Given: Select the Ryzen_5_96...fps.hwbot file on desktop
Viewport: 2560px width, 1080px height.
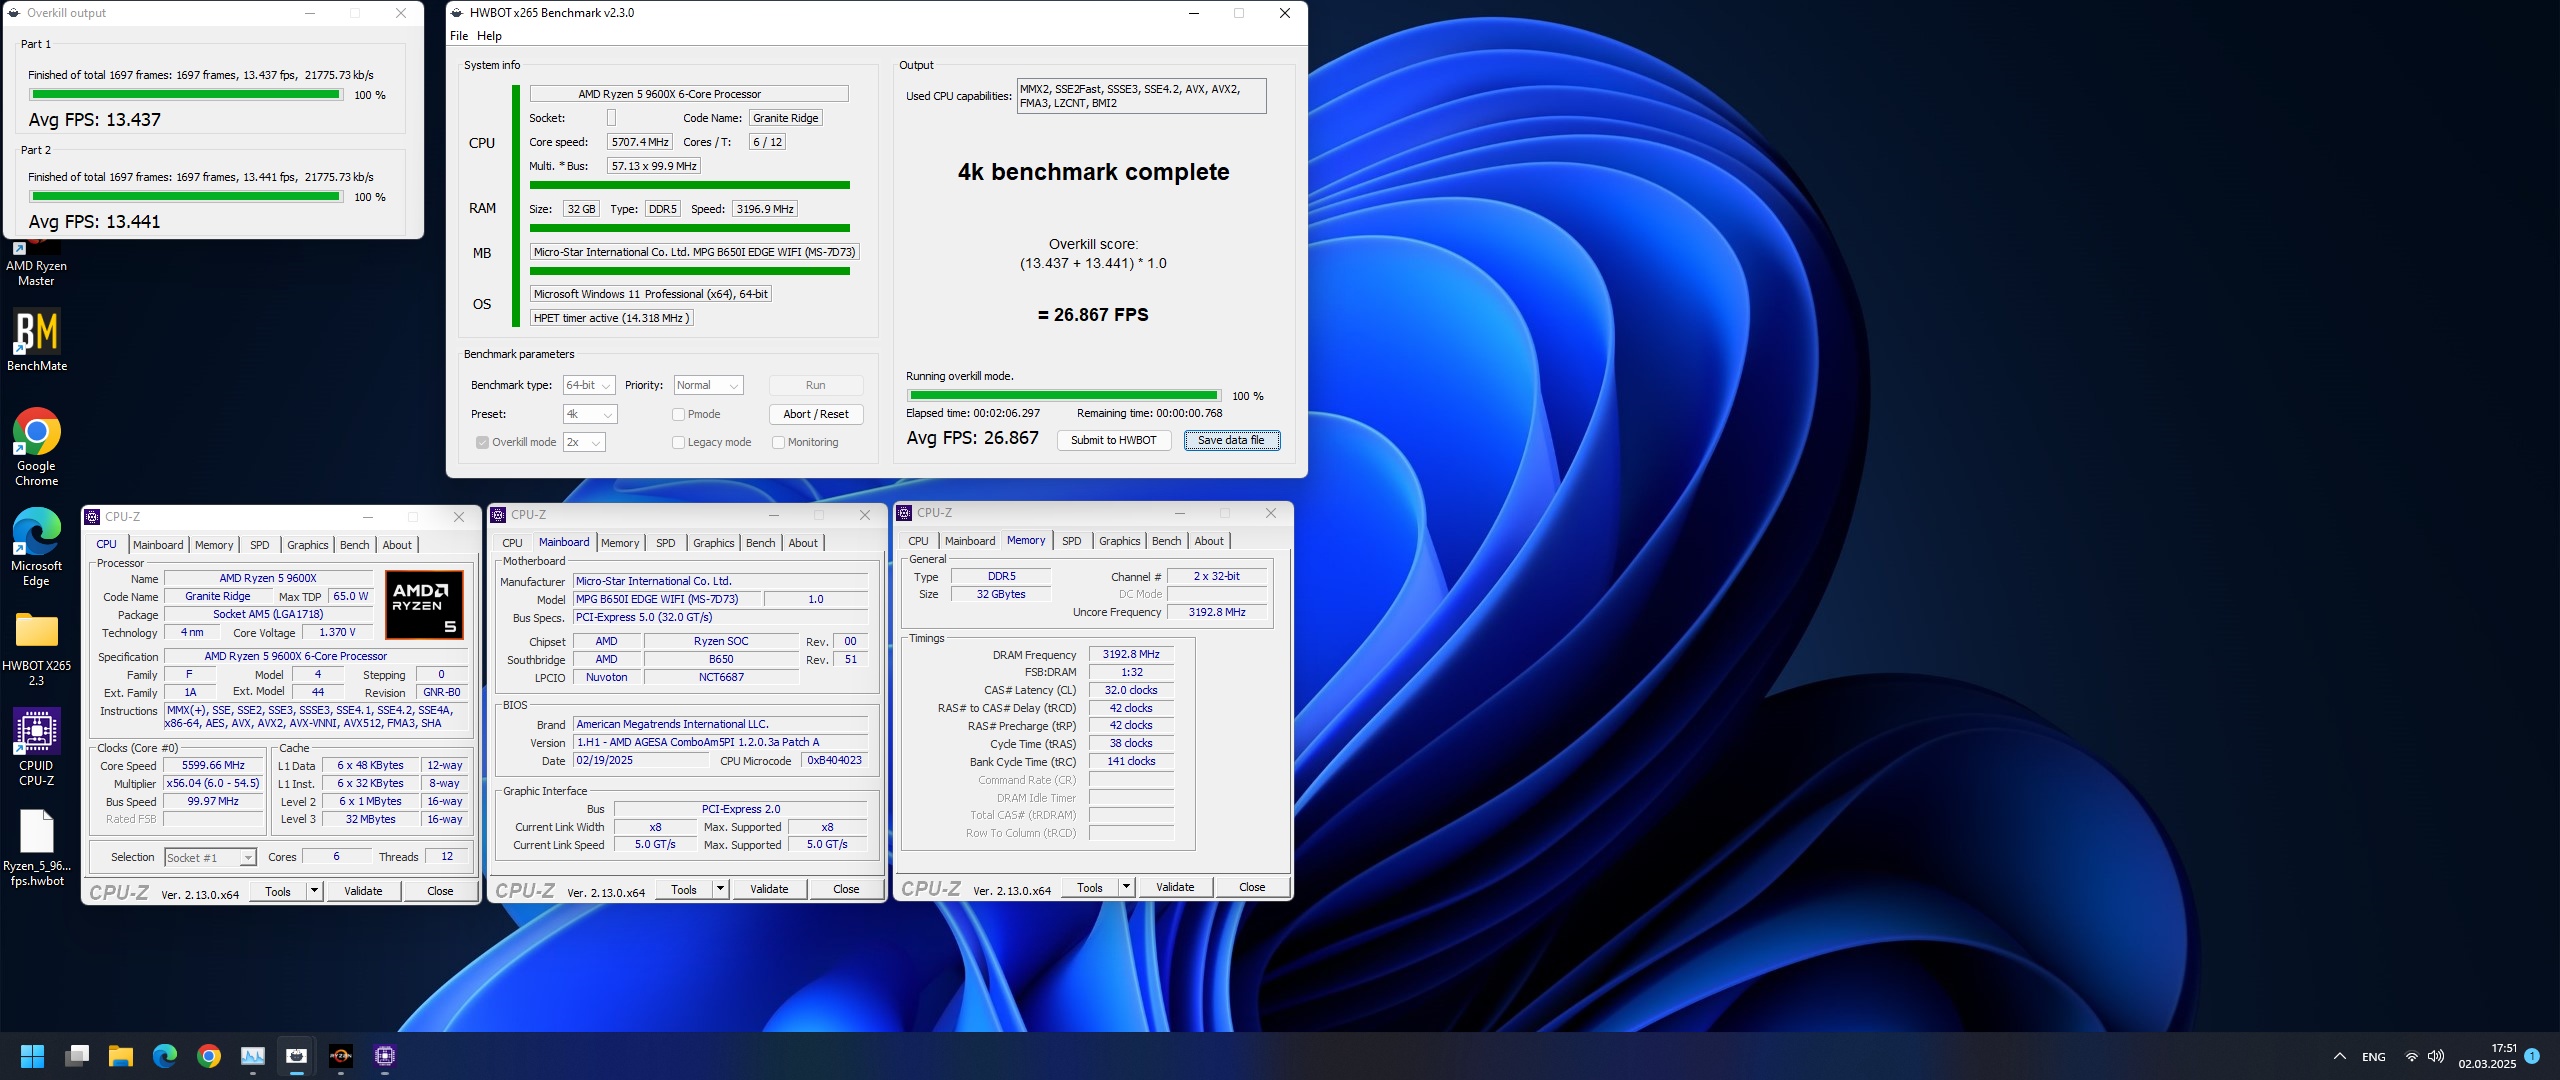Looking at the screenshot, I should [x=37, y=847].
